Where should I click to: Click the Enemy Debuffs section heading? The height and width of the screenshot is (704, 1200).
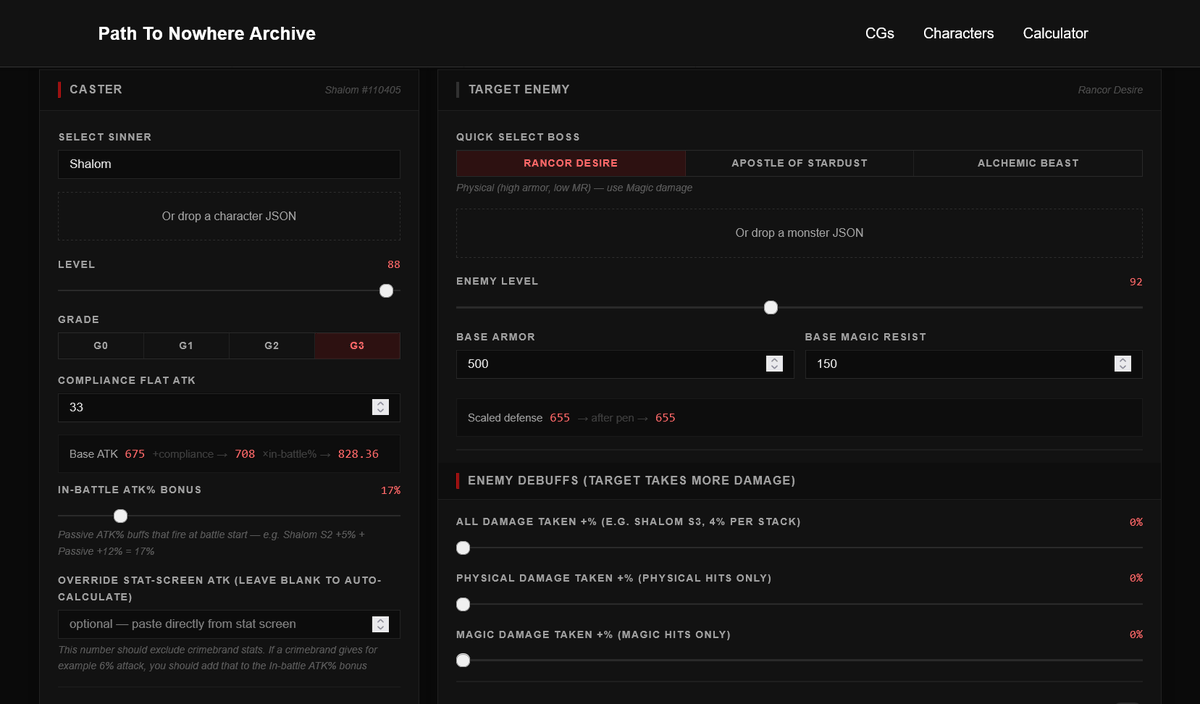(x=632, y=481)
